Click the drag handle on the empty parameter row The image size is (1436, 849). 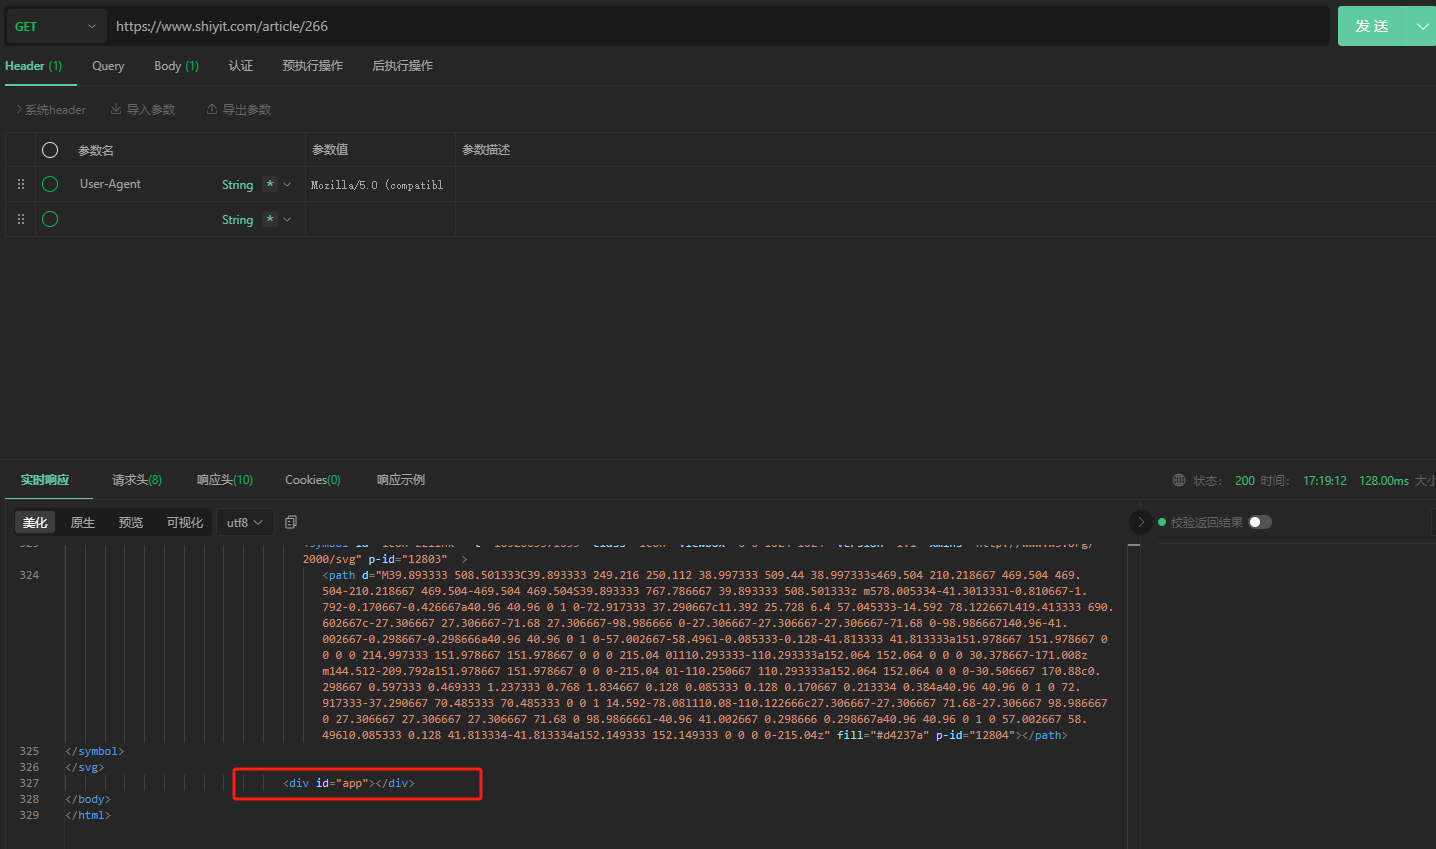(x=20, y=218)
